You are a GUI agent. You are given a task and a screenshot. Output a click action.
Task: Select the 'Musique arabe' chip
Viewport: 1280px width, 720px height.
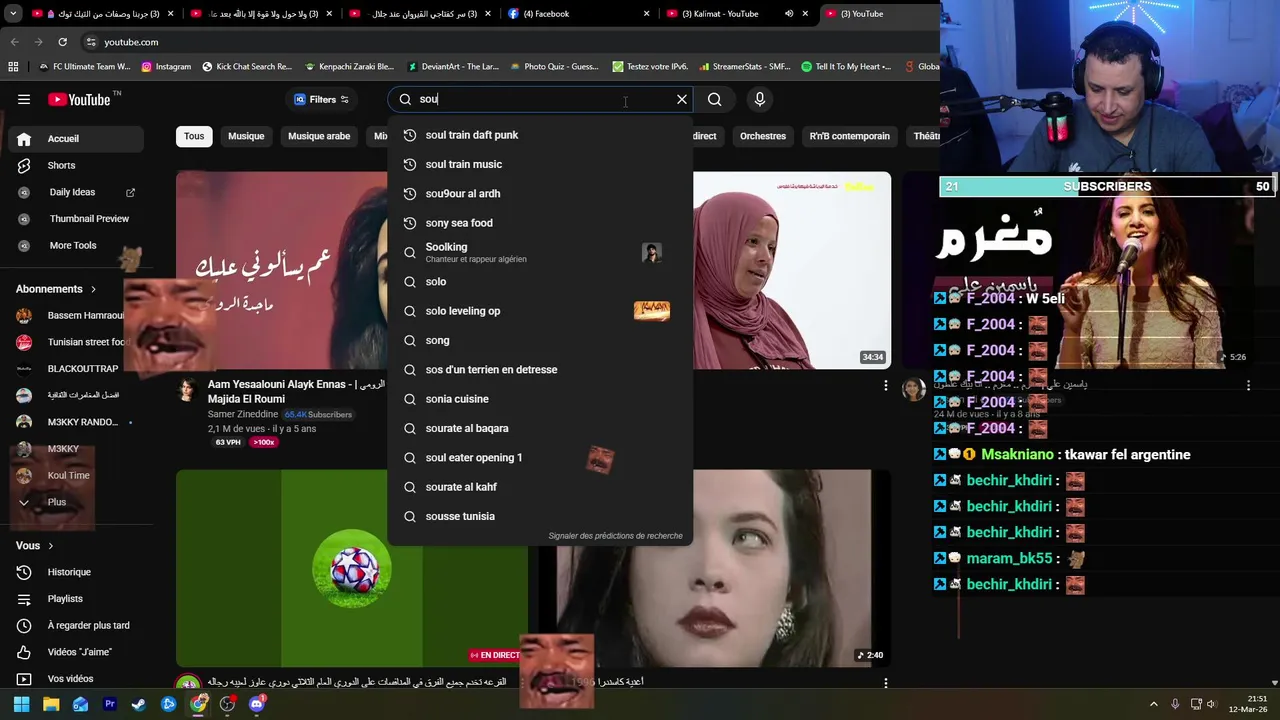pyautogui.click(x=319, y=136)
